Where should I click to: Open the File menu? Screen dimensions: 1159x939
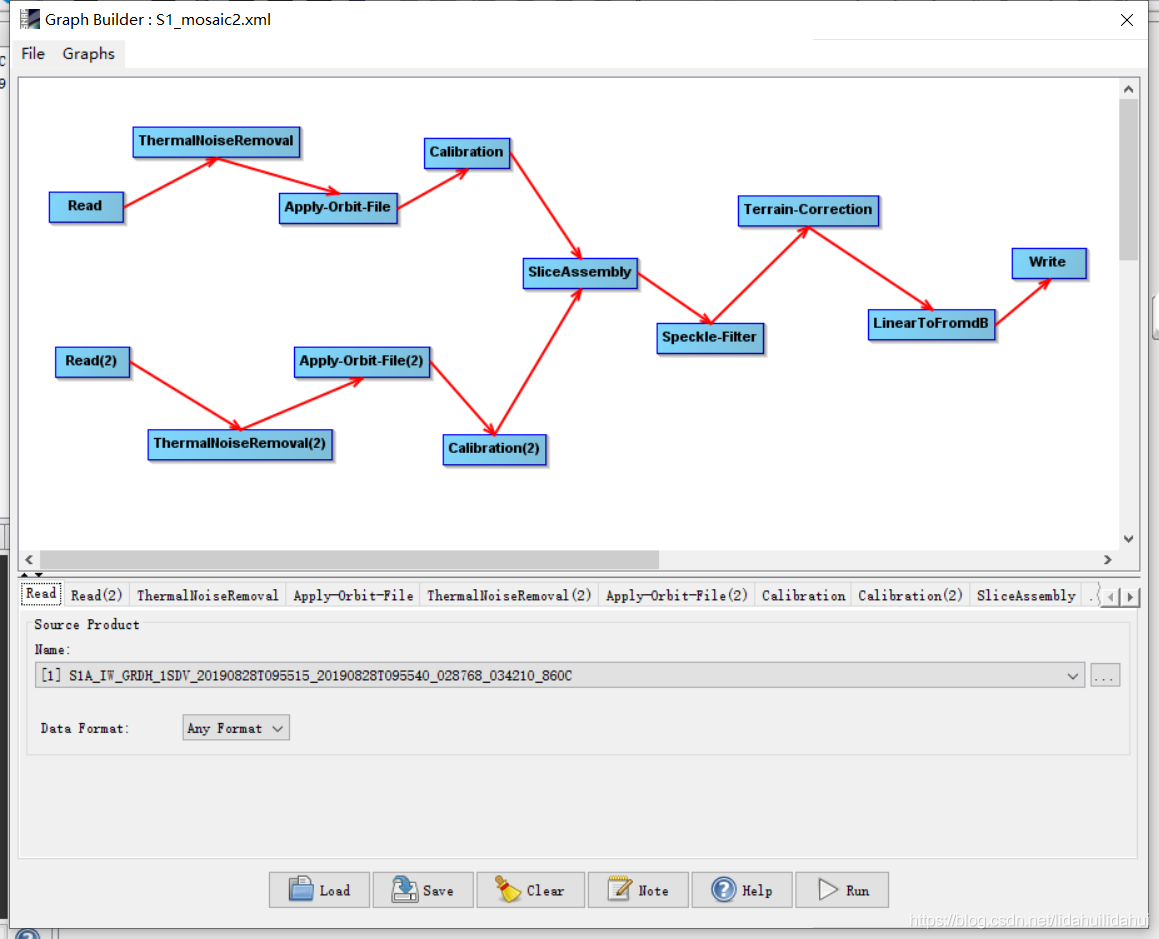click(x=33, y=53)
